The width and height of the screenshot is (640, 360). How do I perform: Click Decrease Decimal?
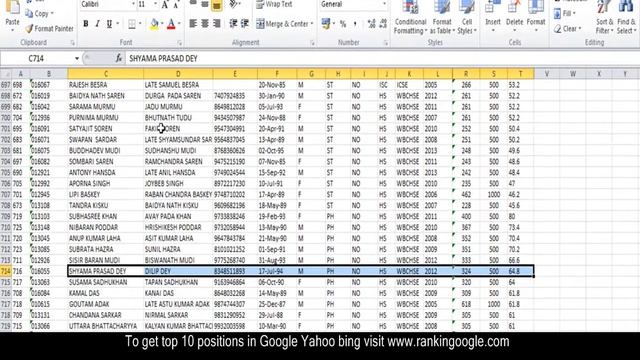(x=383, y=24)
